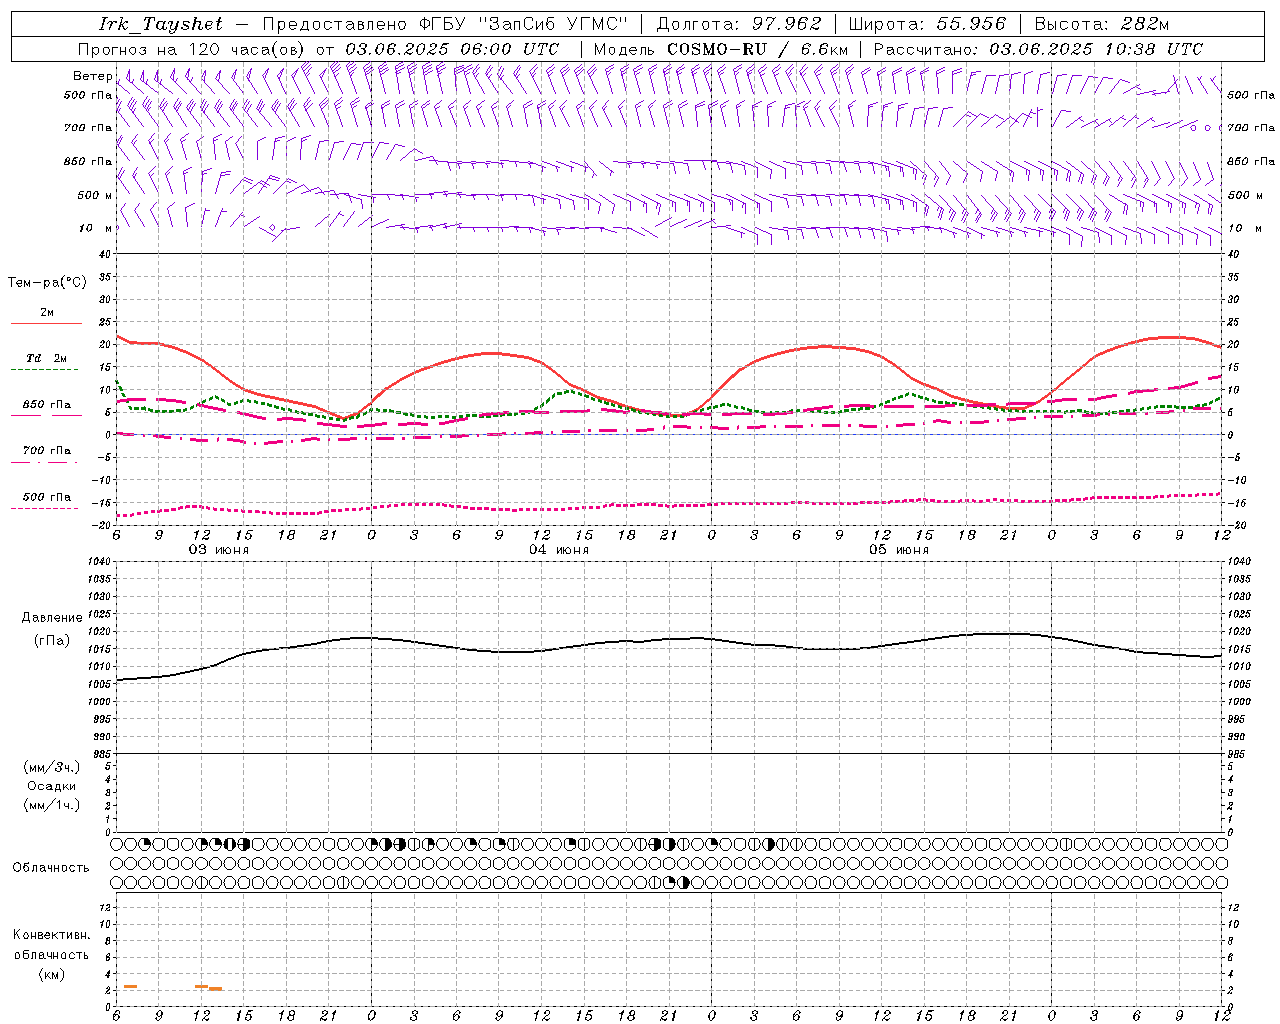Click the Широта: 55.956 header value
This screenshot has width=1280, height=1024.
tap(927, 24)
